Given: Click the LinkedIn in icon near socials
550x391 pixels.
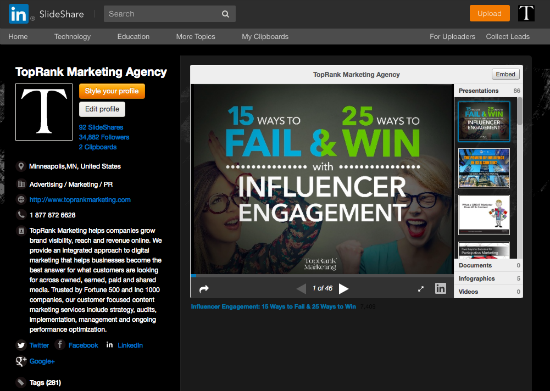Looking at the screenshot, I should (109, 345).
